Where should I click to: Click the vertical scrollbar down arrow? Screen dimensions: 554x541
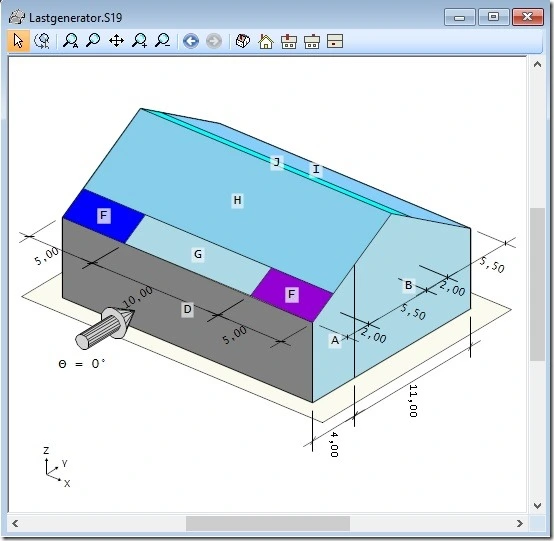(537, 506)
